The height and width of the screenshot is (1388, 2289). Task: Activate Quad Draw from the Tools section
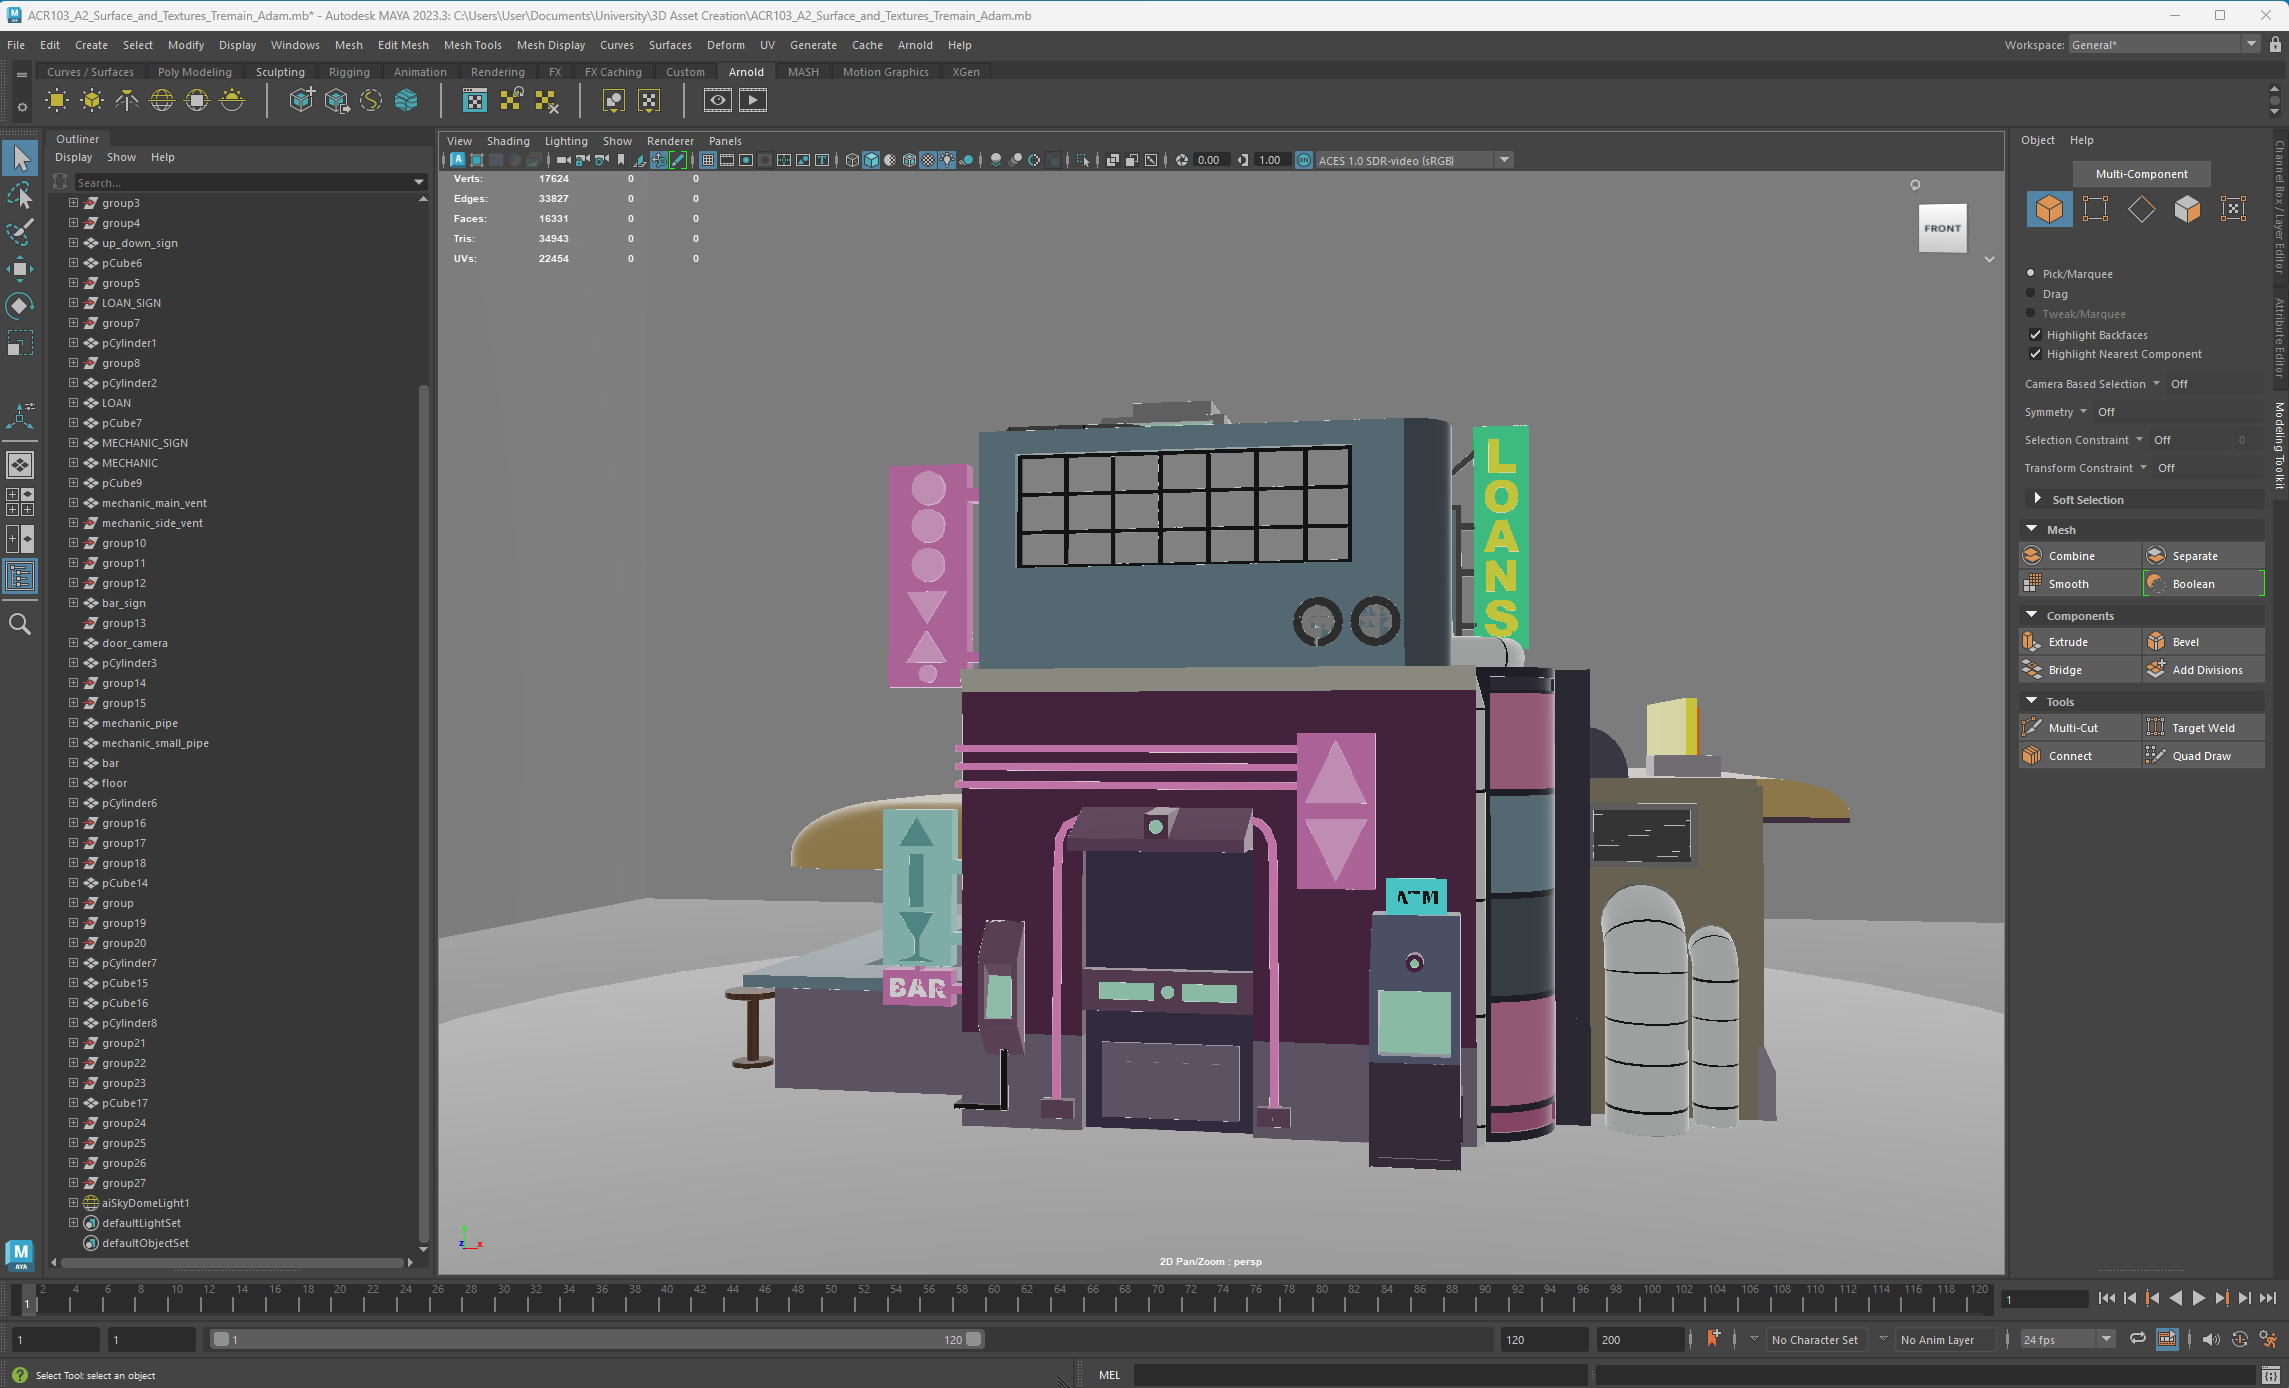(x=2200, y=755)
